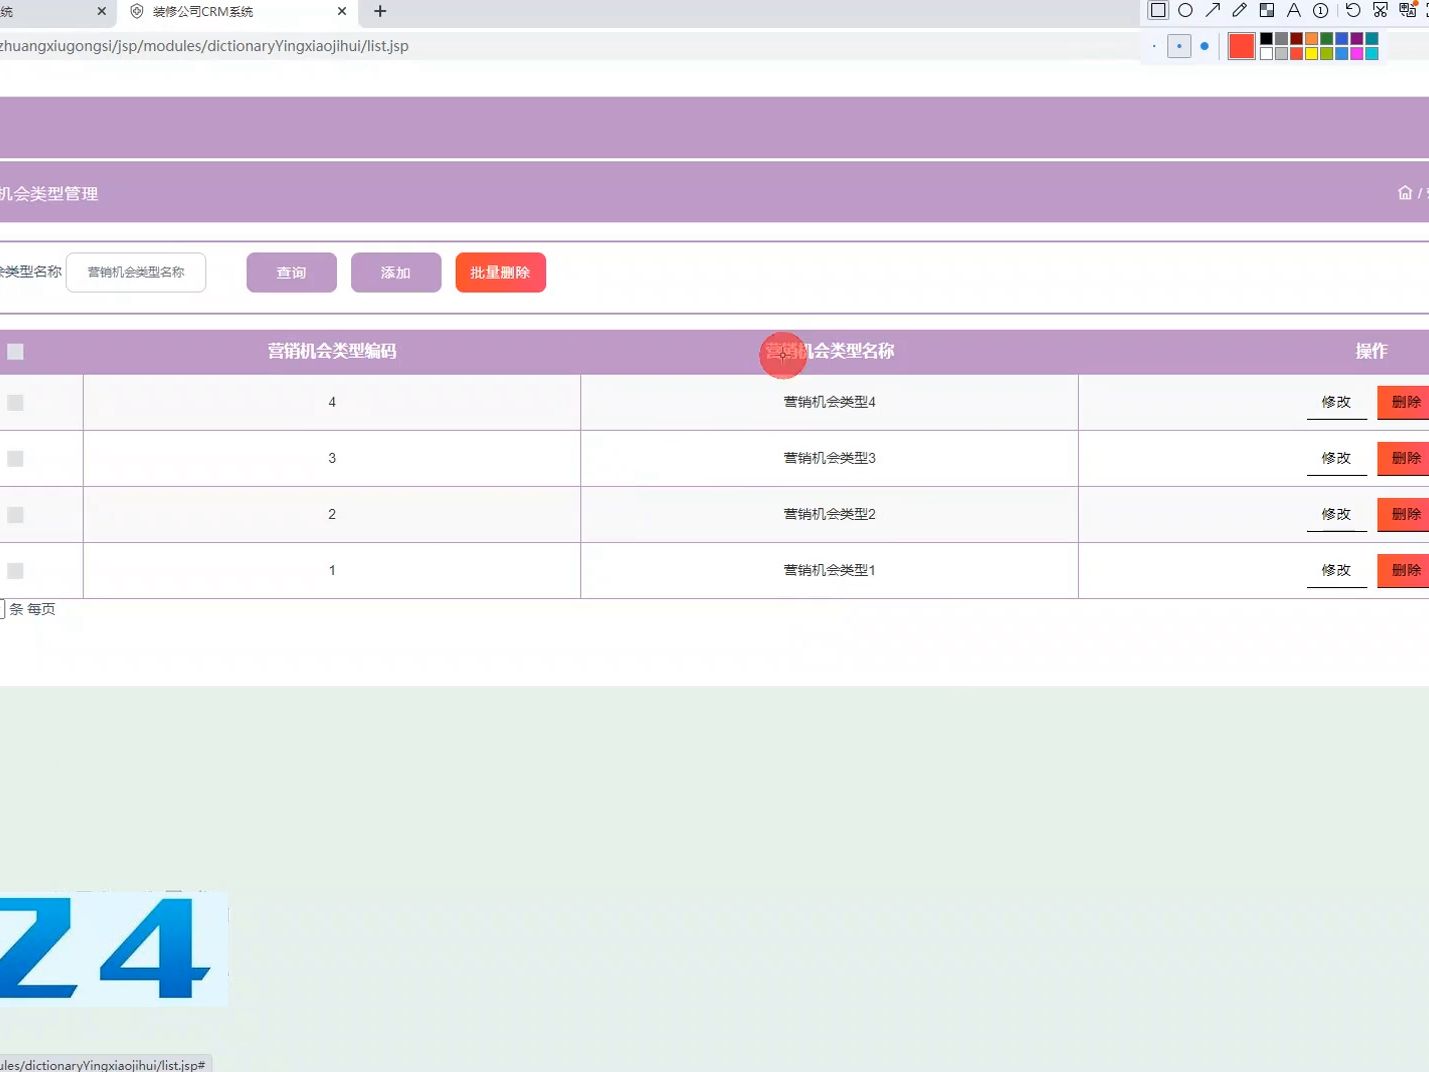
Task: Click the 营销机会类型名称 column header
Action: point(830,351)
